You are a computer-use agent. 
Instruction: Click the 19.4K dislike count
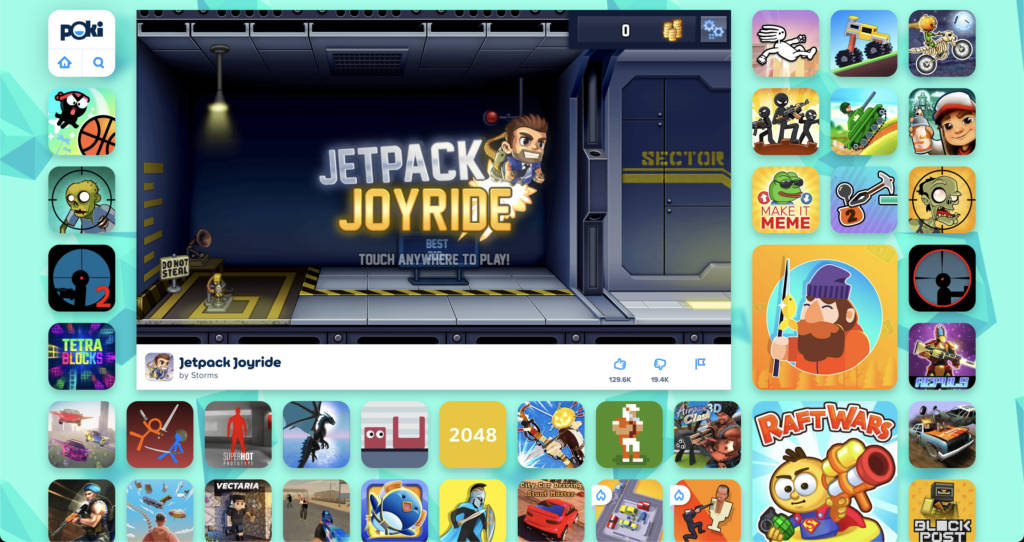click(x=660, y=379)
